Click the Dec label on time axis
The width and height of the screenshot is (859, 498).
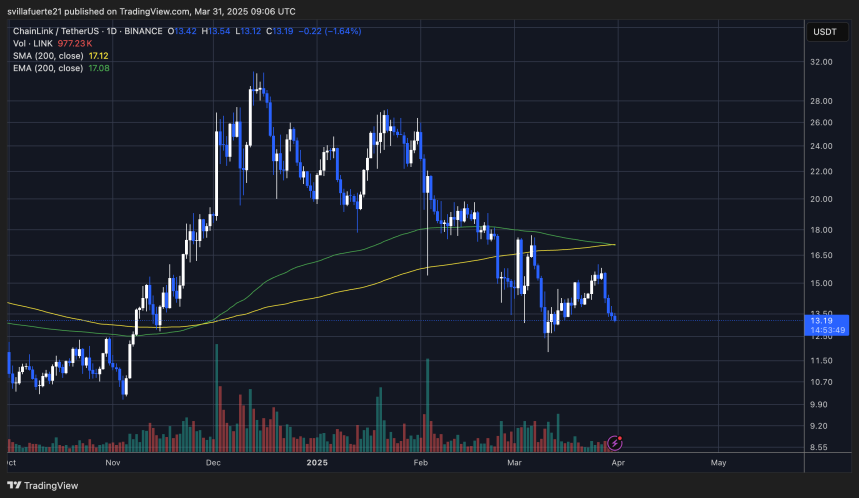click(212, 463)
